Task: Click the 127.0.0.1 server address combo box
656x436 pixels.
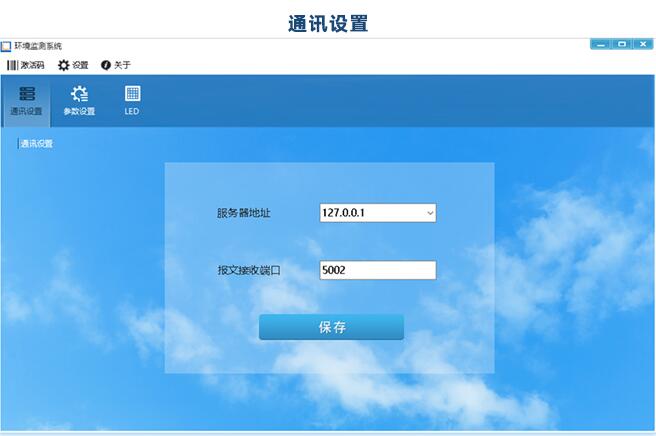Action: pyautogui.click(x=370, y=213)
